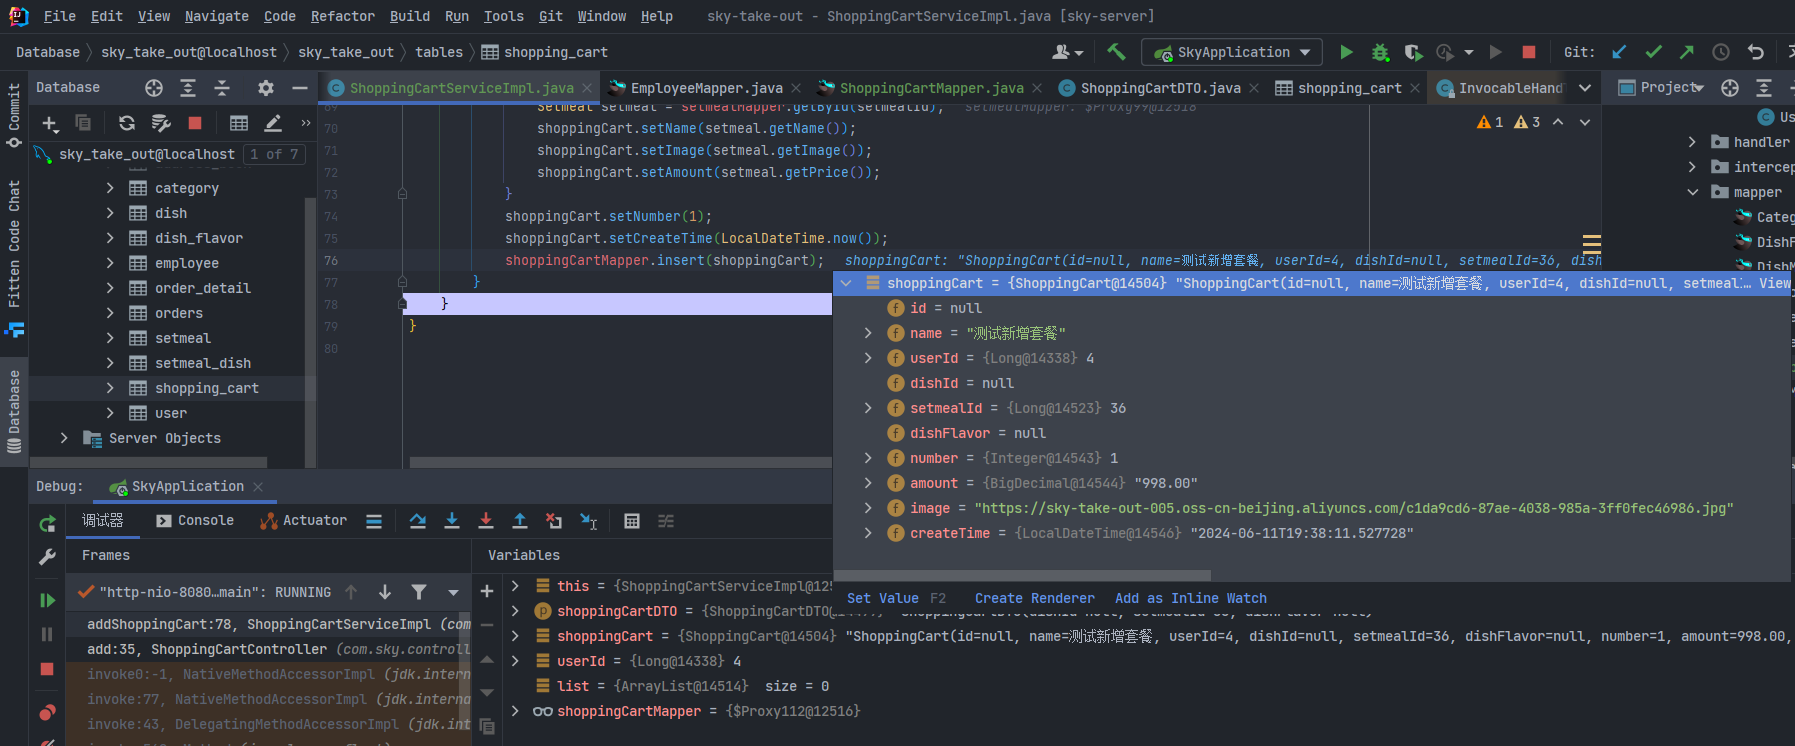Viewport: 1795px width, 746px height.
Task: Run to cursor in the debug toolbar
Action: [588, 521]
